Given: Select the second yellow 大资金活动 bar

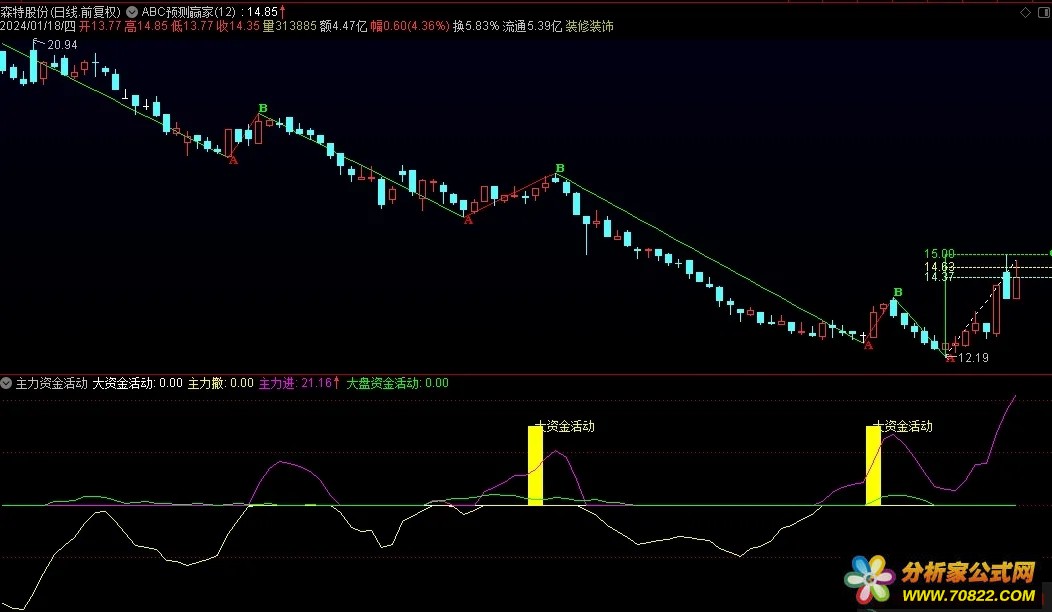Looking at the screenshot, I should tap(874, 465).
